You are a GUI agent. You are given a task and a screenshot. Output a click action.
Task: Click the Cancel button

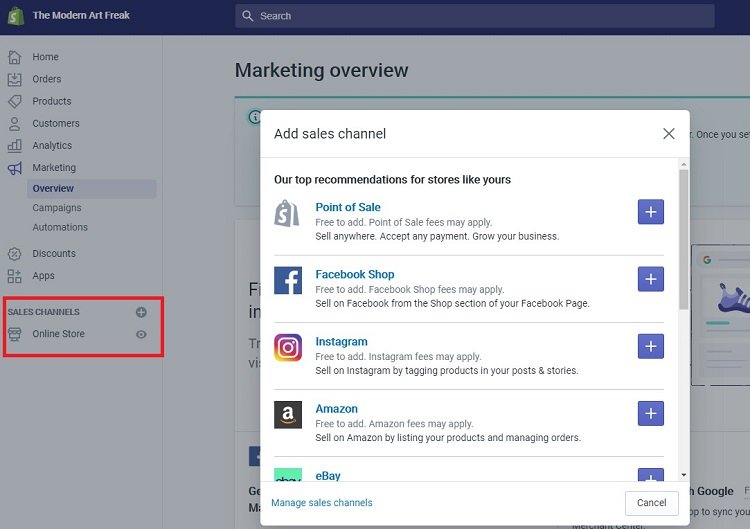(651, 503)
